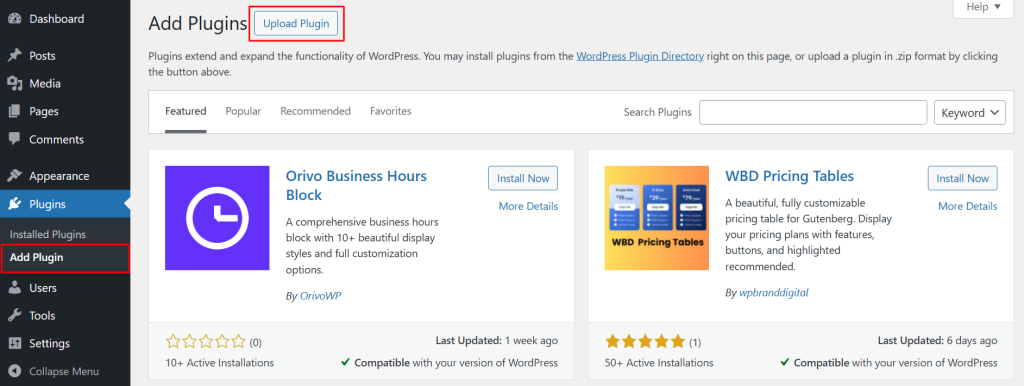Open the Dashboard menu
Viewport: 1024px width, 386px height.
coord(65,19)
